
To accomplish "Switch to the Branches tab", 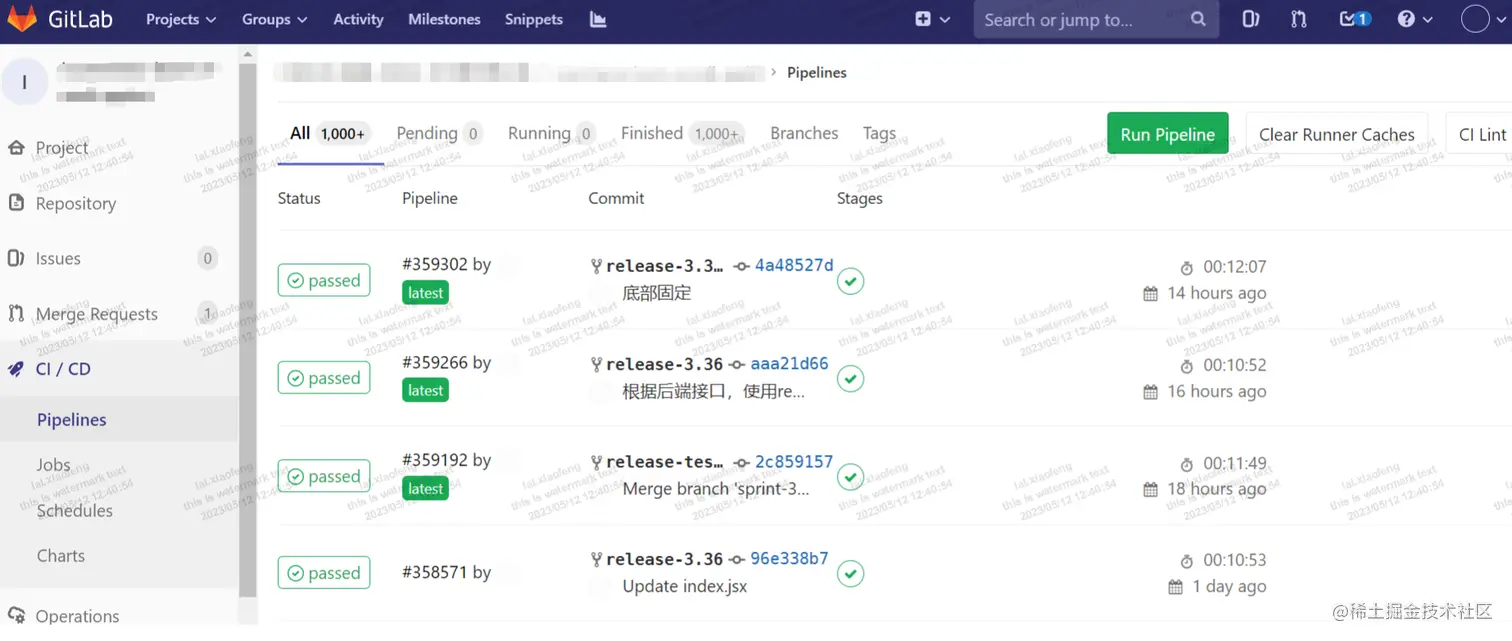I will coord(804,133).
